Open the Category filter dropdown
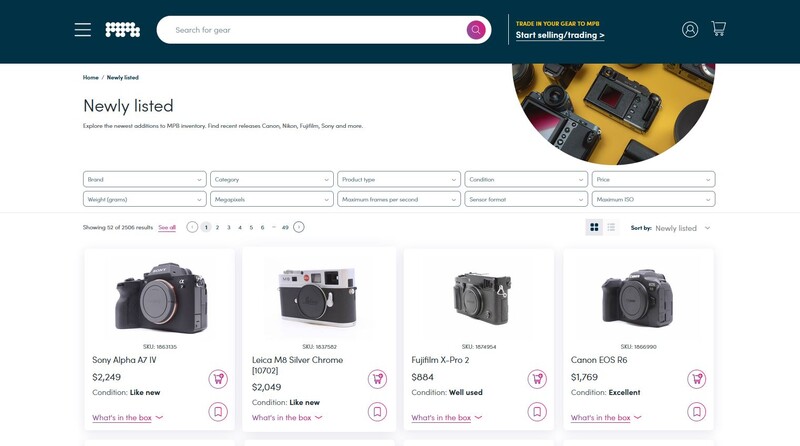Screen dimensions: 800x446 coord(272,179)
